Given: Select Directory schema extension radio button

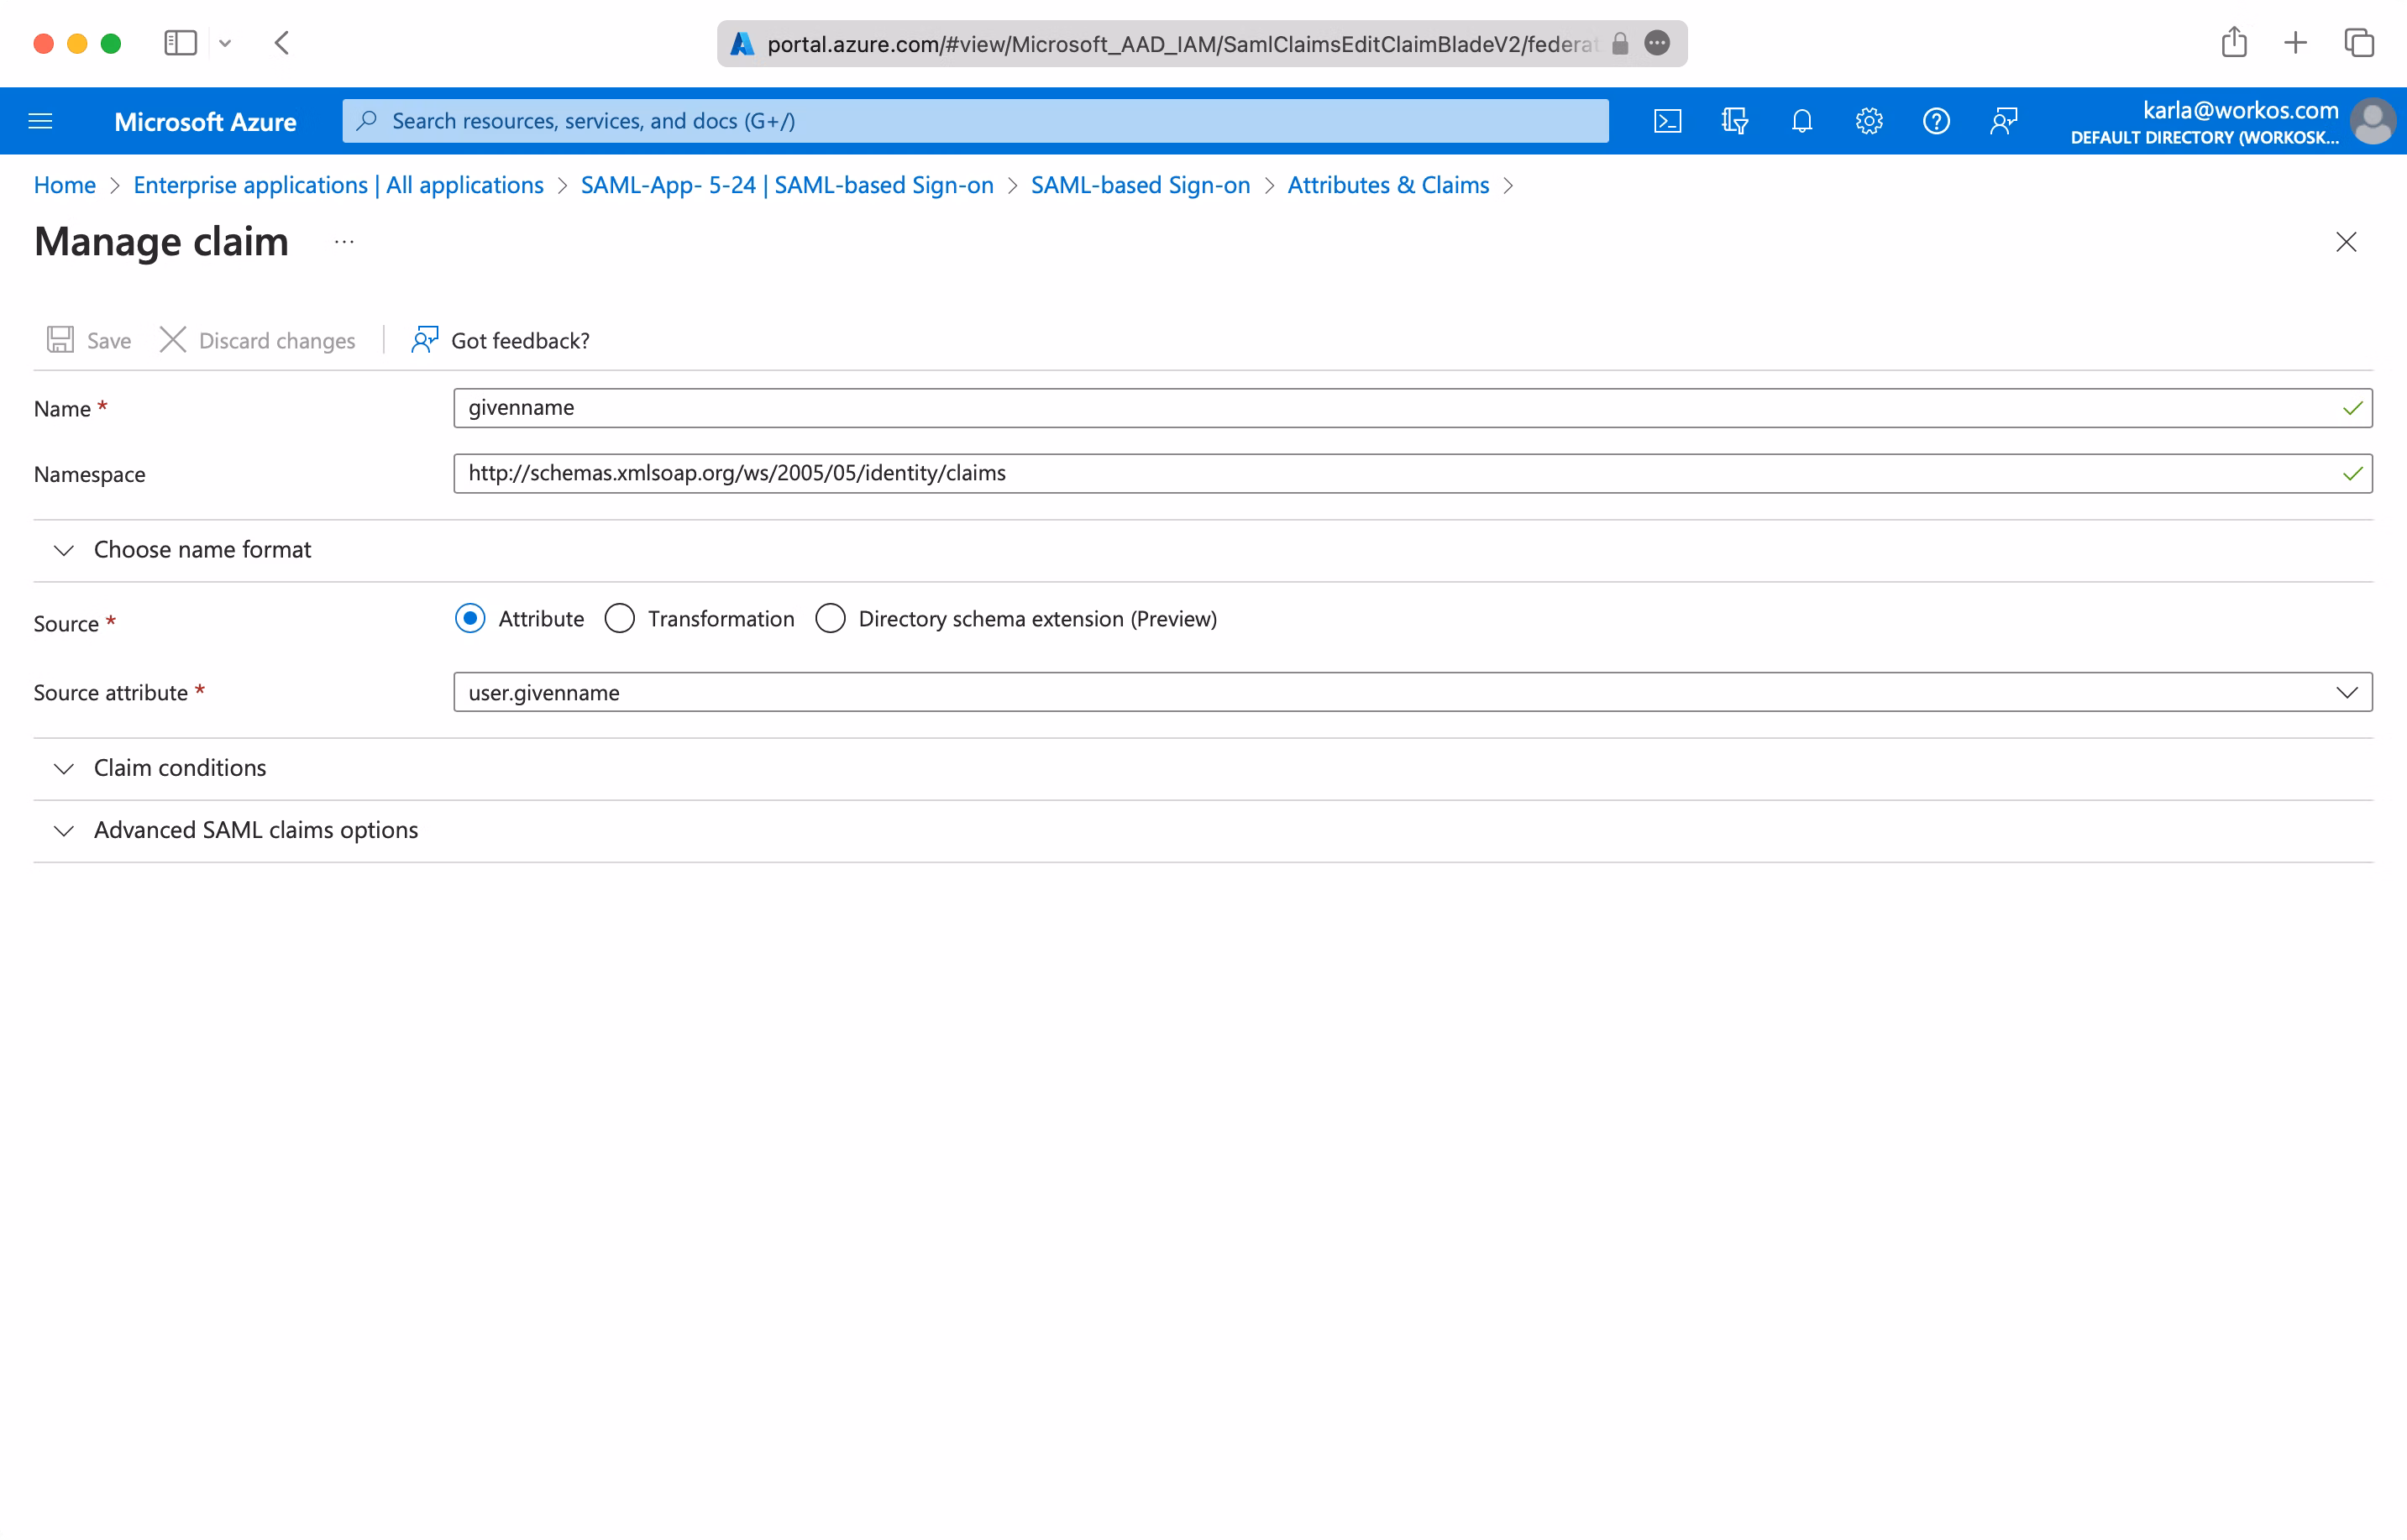Looking at the screenshot, I should click(830, 618).
